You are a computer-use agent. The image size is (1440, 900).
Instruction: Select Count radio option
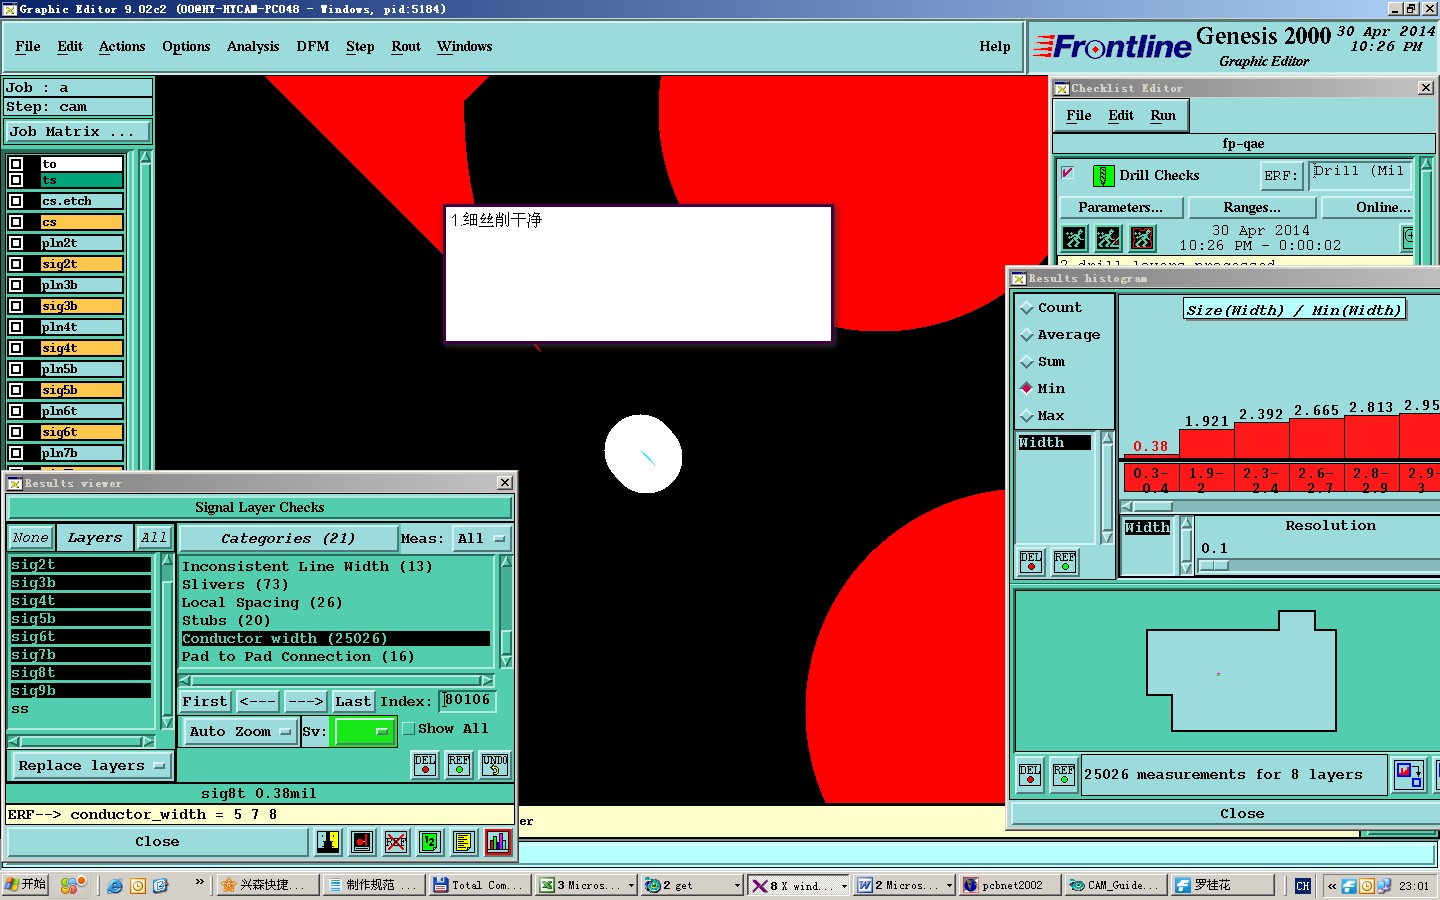tap(1027, 308)
